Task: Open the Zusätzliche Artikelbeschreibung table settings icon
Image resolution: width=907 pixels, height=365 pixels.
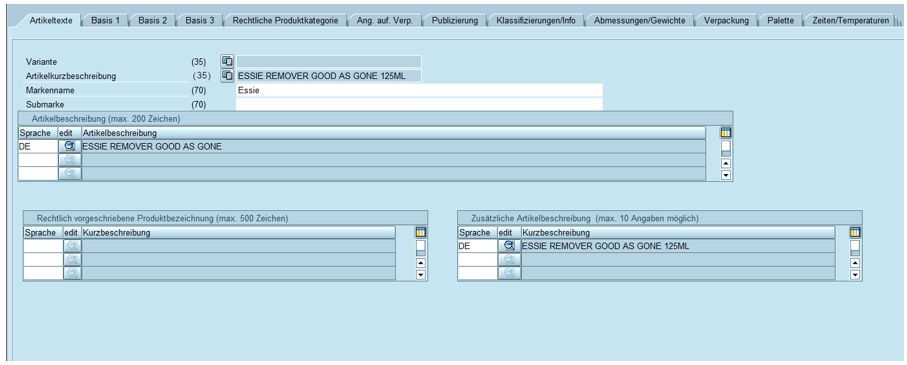Action: pos(855,232)
